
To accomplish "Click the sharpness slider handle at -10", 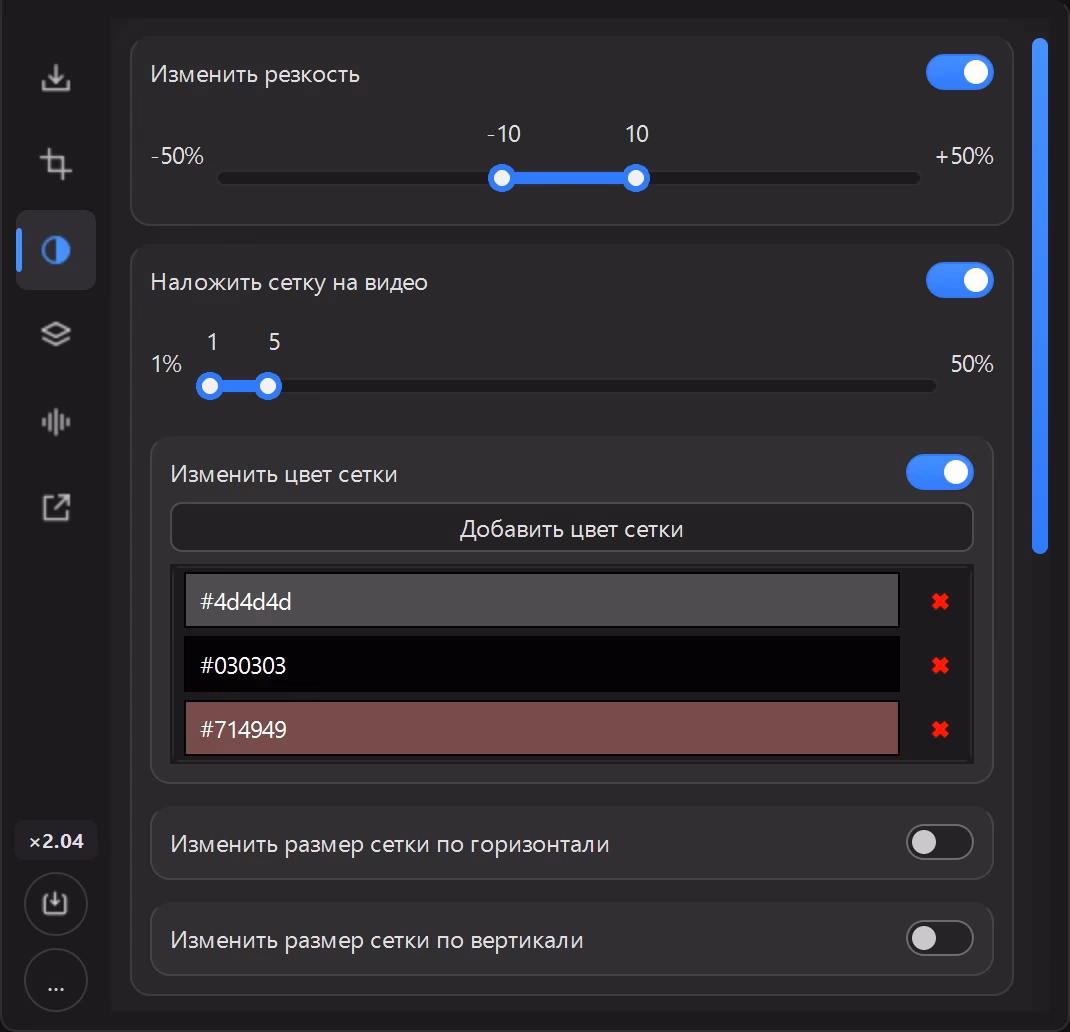I will 502,178.
